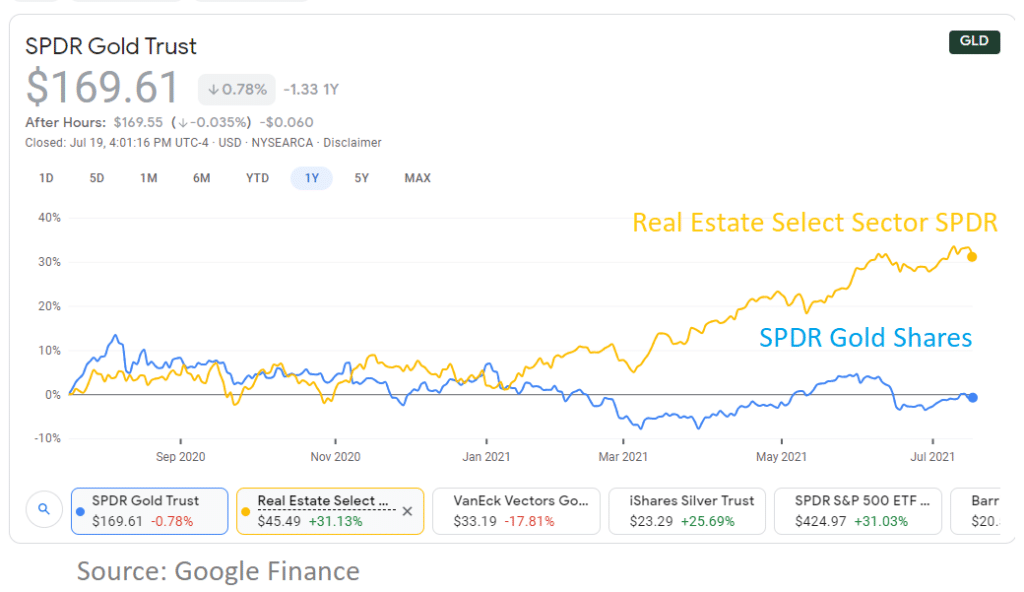The image size is (1024, 592).
Task: Click the down-arrow 0.78% change badge
Action: tap(236, 90)
